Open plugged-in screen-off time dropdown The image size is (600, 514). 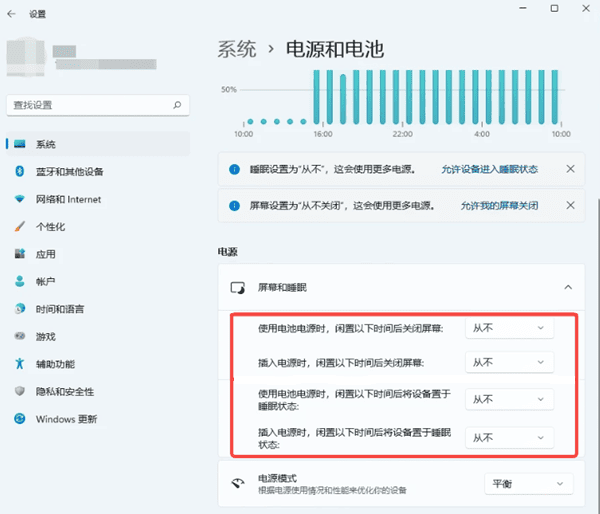click(509, 362)
